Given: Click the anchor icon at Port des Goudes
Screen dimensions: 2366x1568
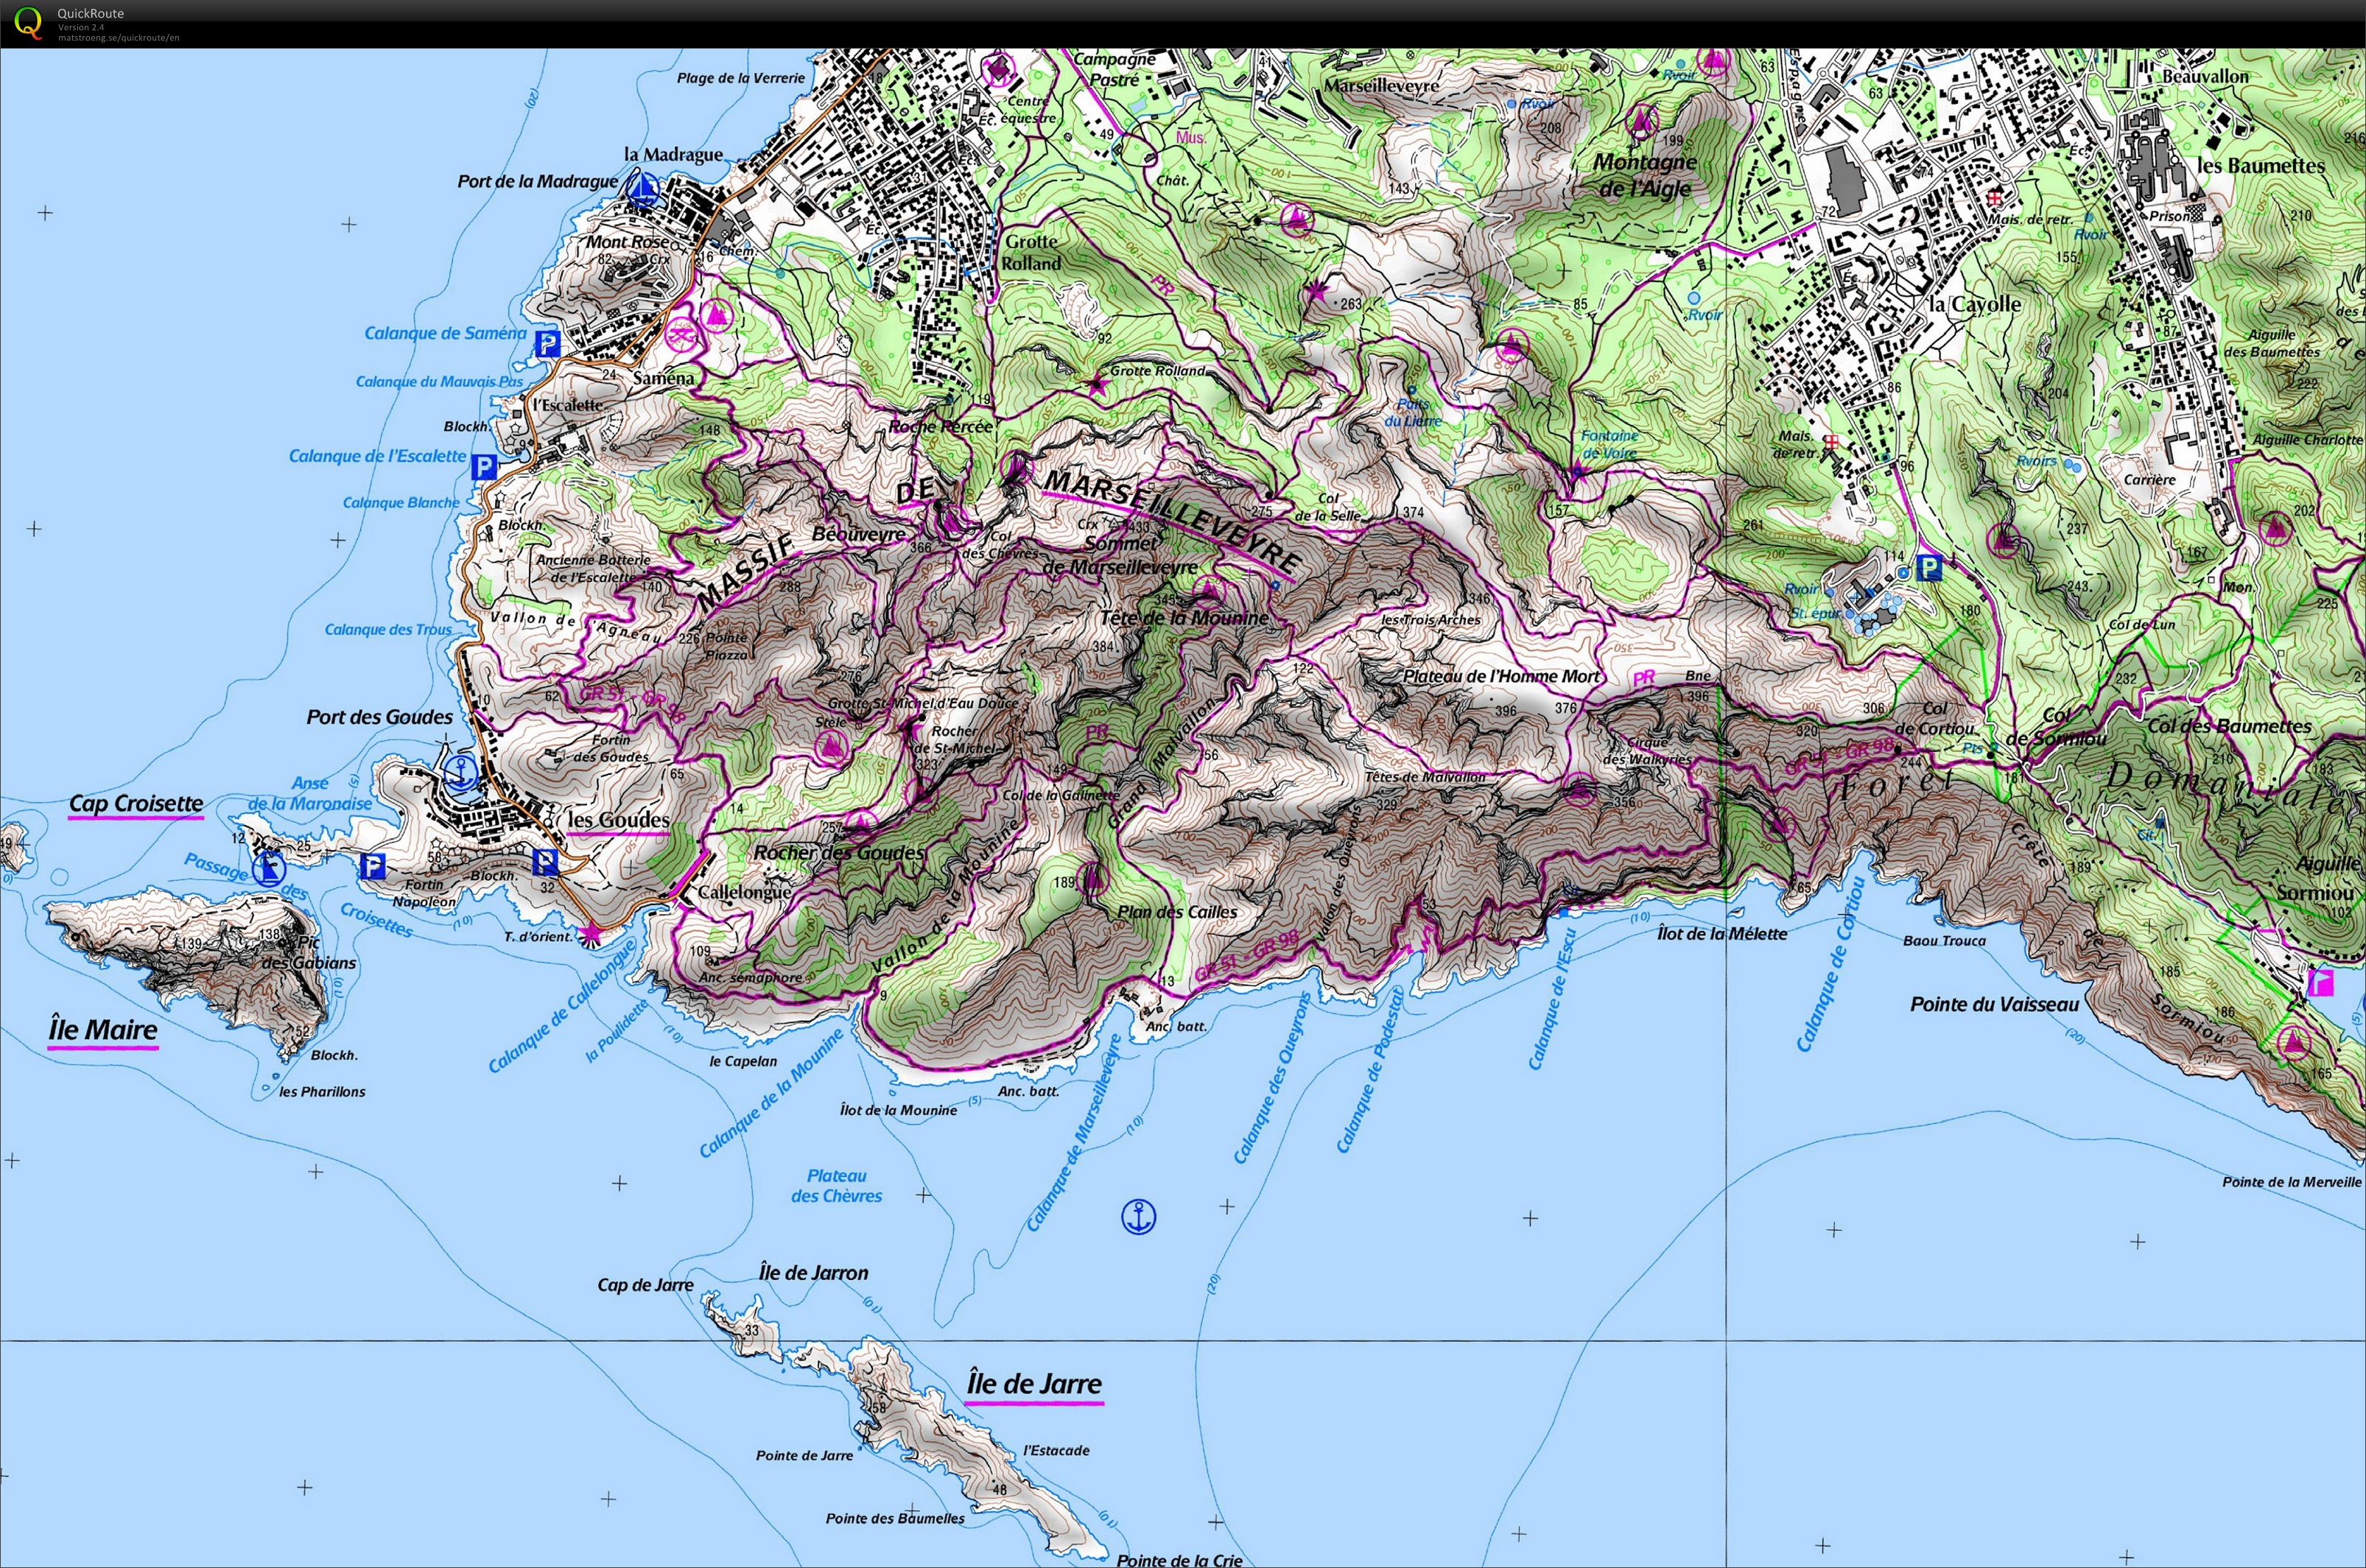Looking at the screenshot, I should pyautogui.click(x=461, y=771).
